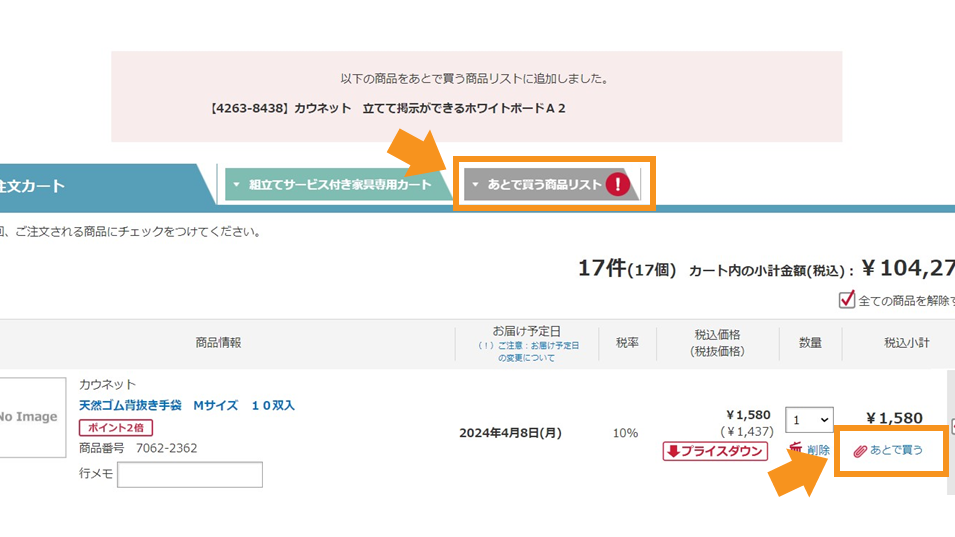Click the red exclamation badge on あとで買う商品リスト
The width and height of the screenshot is (955, 537).
click(618, 185)
